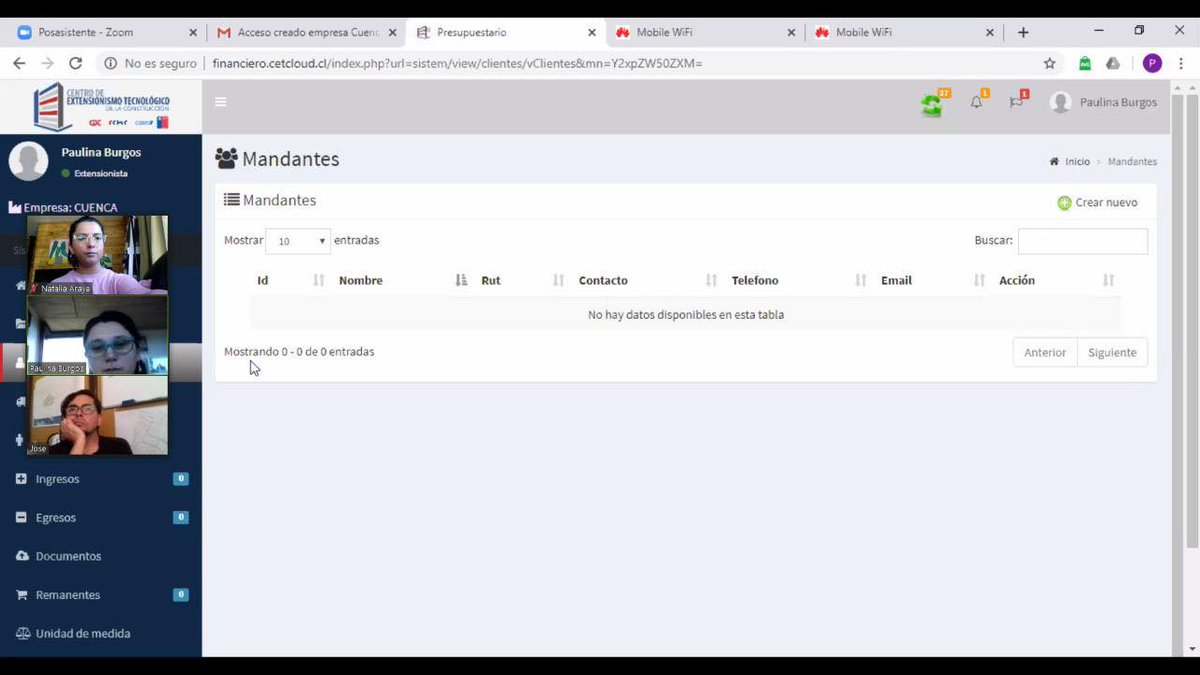
Task: Go back in browser history
Action: pos(18,63)
